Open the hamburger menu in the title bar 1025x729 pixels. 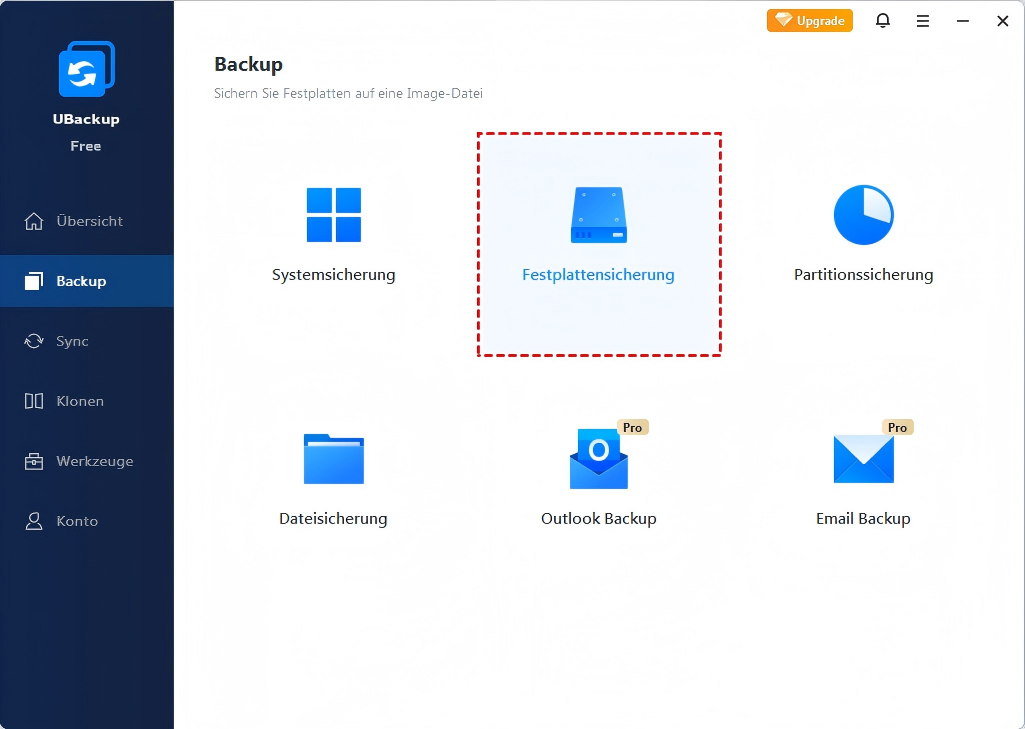pos(923,21)
